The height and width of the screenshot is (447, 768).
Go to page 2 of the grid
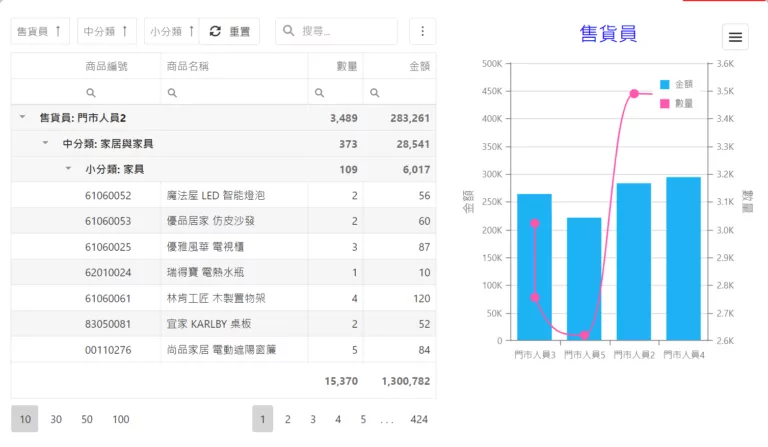(288, 419)
